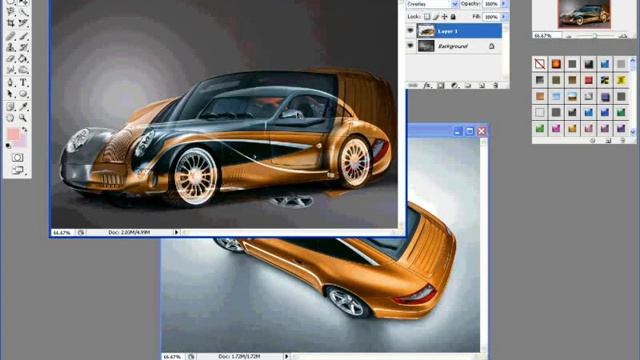Swap foreground and background colors
This screenshot has width=640, height=360.
tap(24, 129)
